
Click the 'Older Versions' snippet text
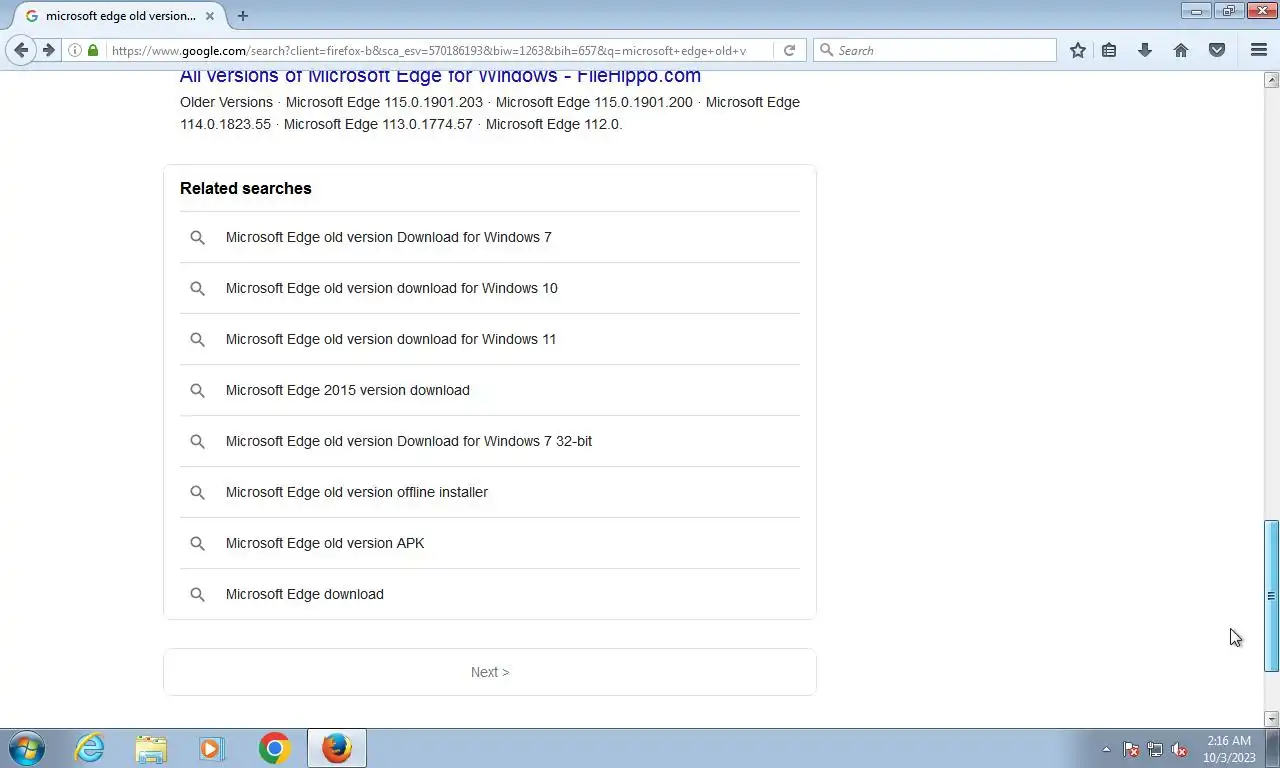(x=226, y=102)
